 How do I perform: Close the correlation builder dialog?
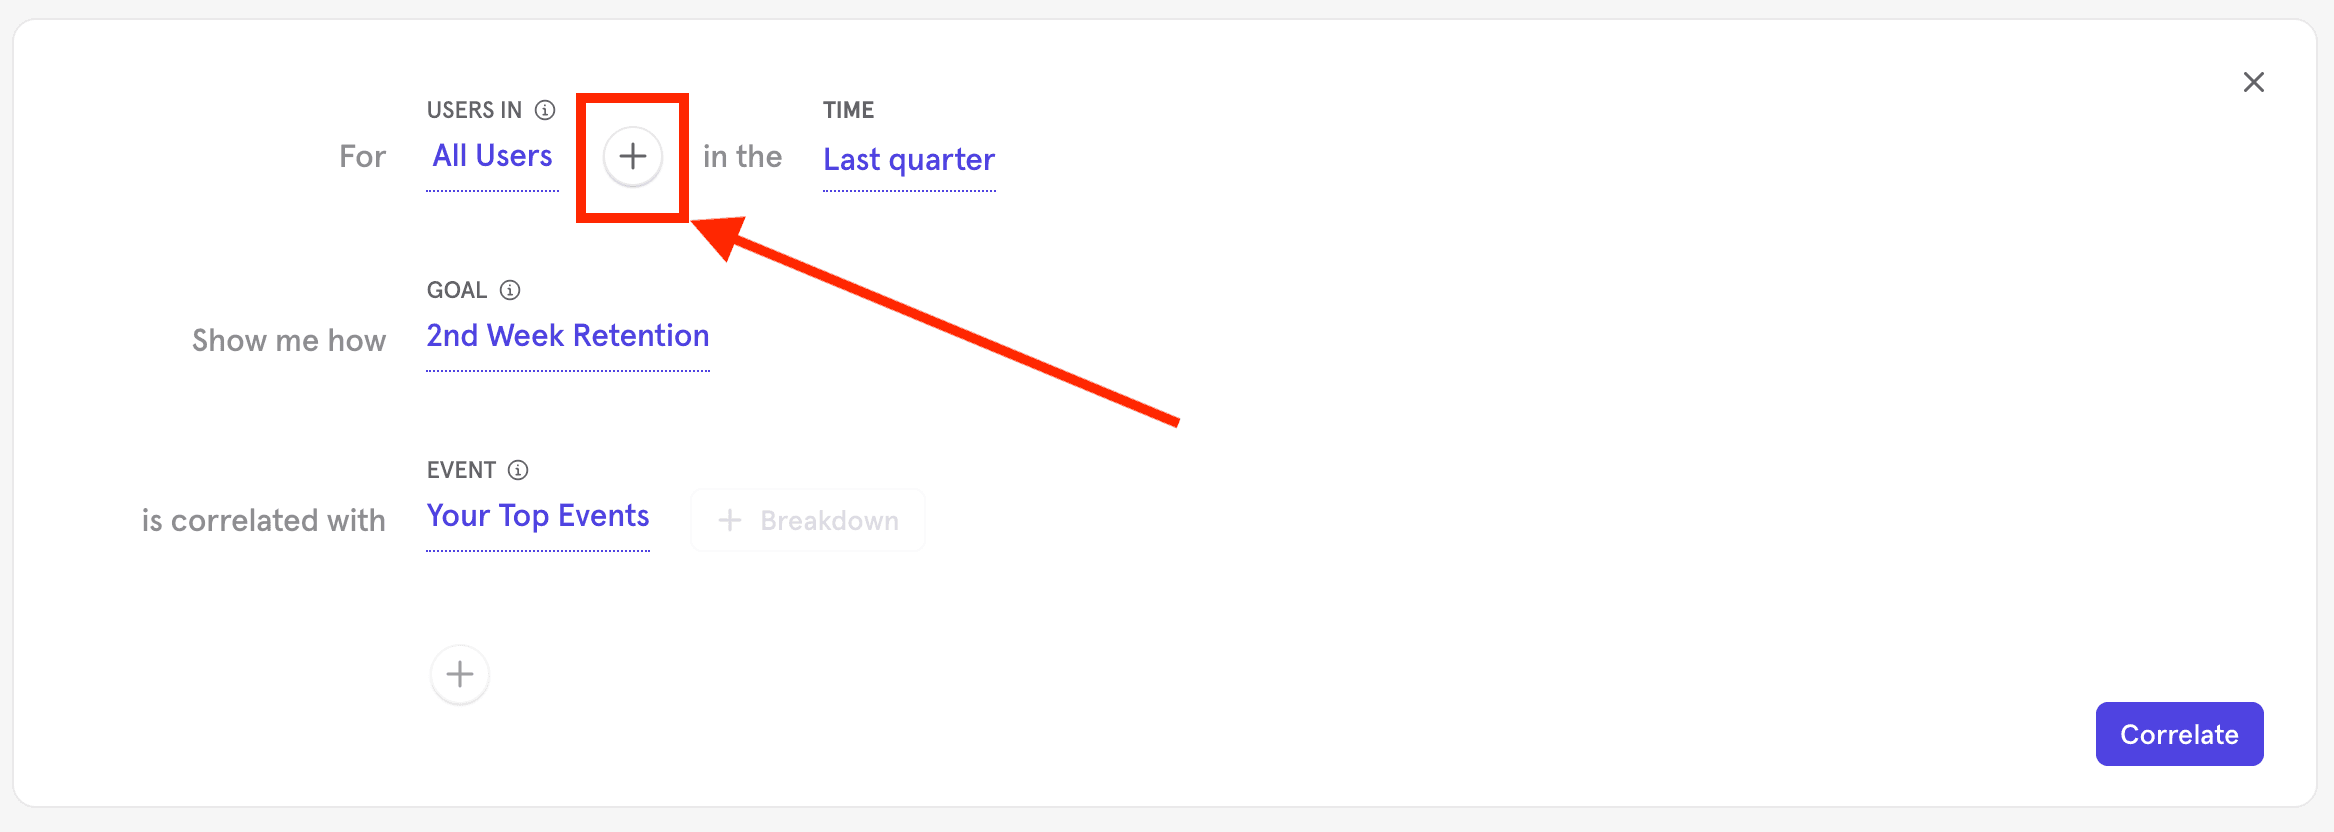pyautogui.click(x=2253, y=82)
